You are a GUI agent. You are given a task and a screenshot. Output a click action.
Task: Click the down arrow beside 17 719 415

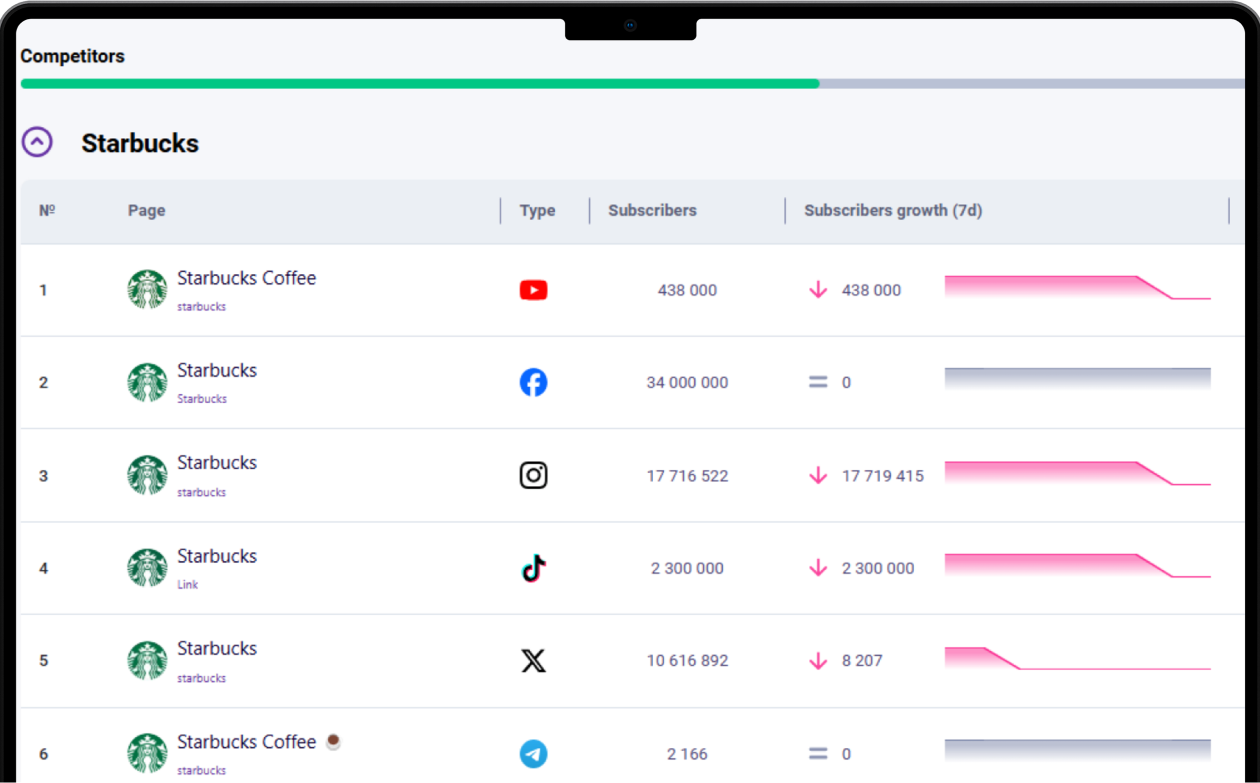[x=818, y=476]
